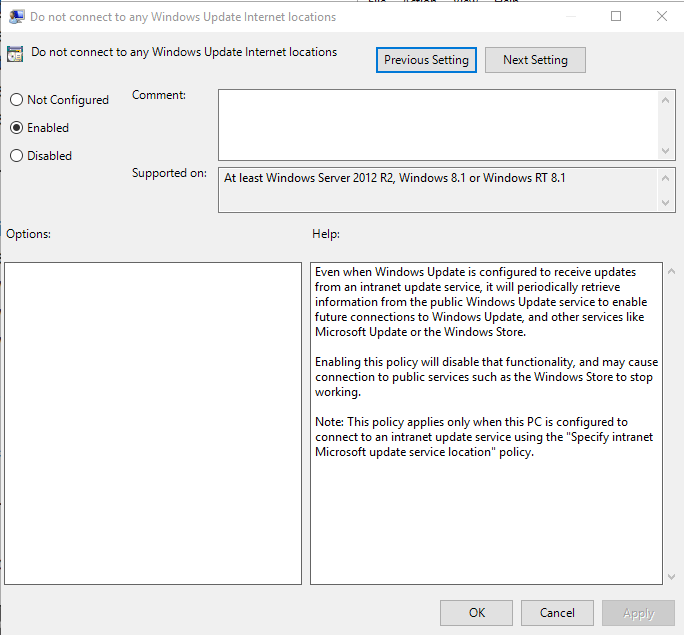The height and width of the screenshot is (635, 684).
Task: Click the 'Note: This policy applies only' paragraph
Action: [x=484, y=437]
